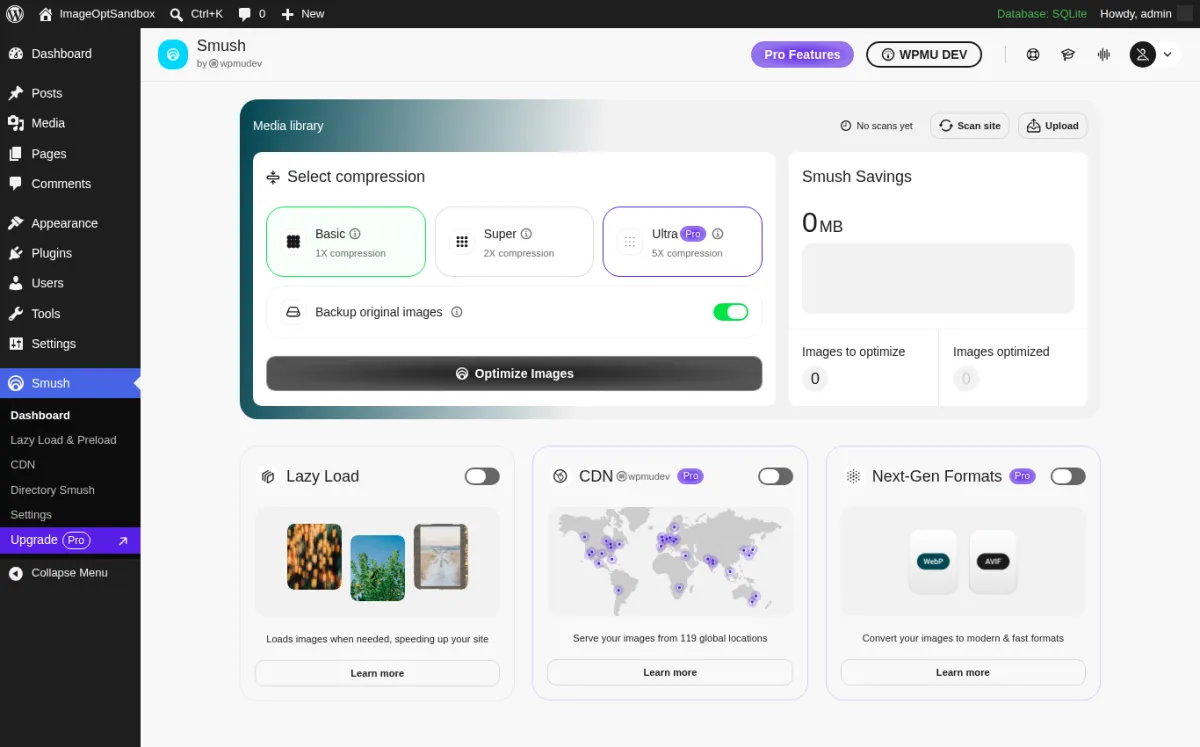Image resolution: width=1200 pixels, height=747 pixels.
Task: Click the Optimize Images button
Action: pyautogui.click(x=514, y=373)
